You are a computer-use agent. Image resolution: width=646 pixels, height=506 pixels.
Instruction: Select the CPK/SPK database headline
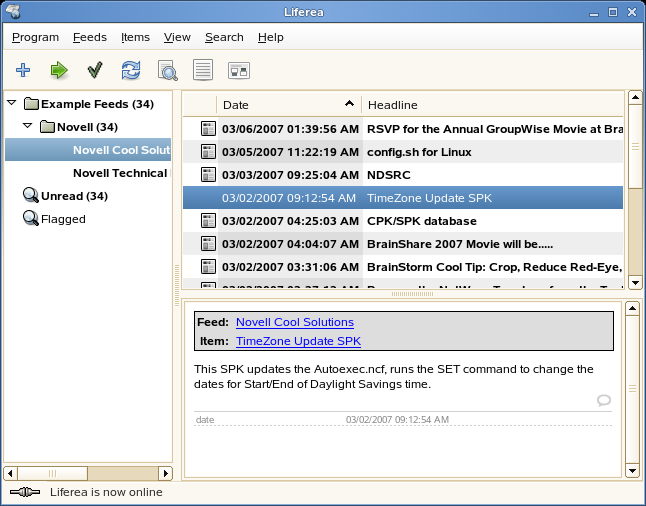pos(421,221)
